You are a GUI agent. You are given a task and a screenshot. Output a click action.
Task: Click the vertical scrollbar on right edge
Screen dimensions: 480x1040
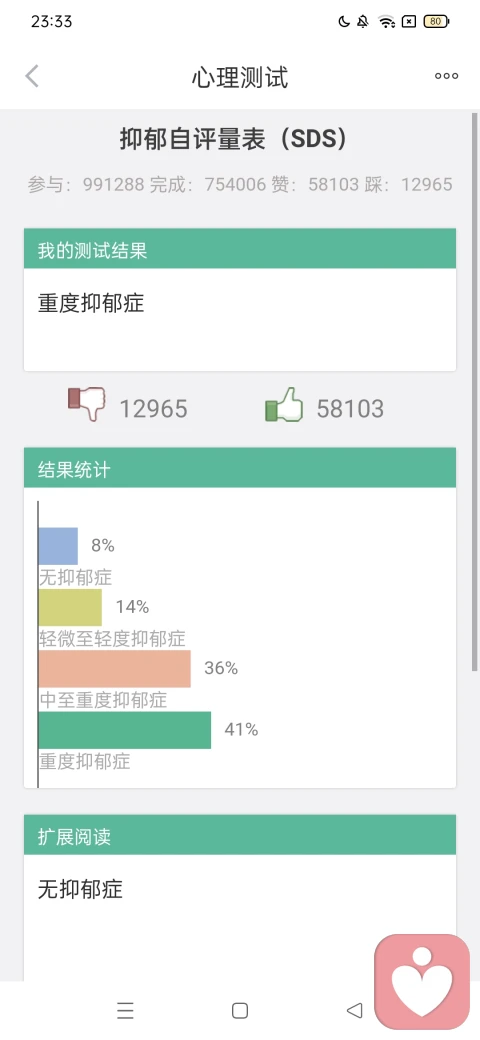(x=475, y=391)
